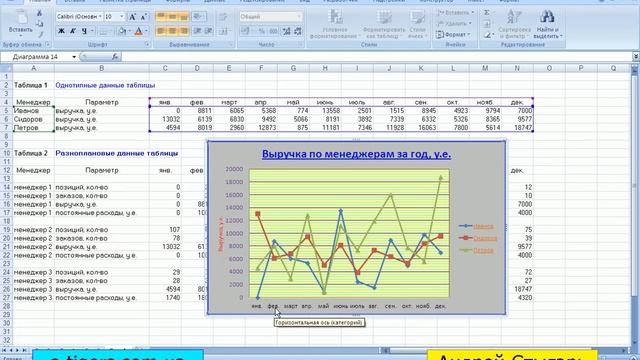This screenshot has height=360, width=640.
Task: Click Insert cells (Вставить) in Ячейки group
Action: [455, 13]
